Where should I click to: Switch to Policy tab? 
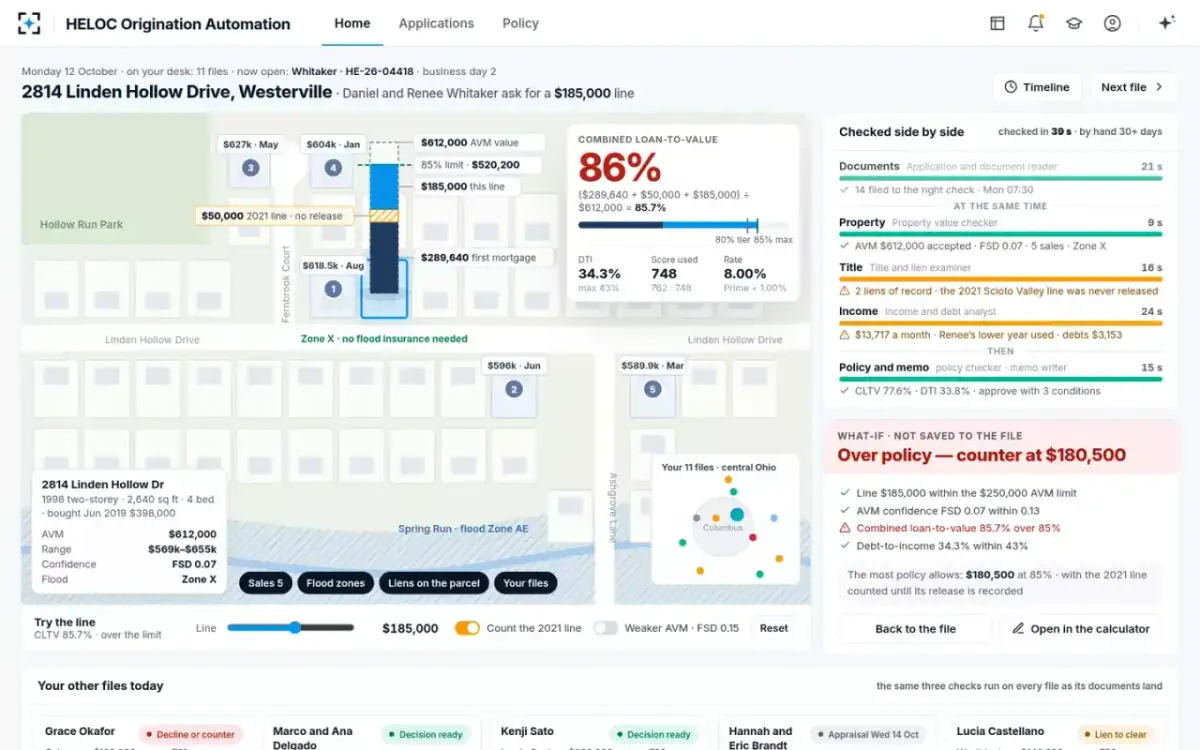click(520, 23)
